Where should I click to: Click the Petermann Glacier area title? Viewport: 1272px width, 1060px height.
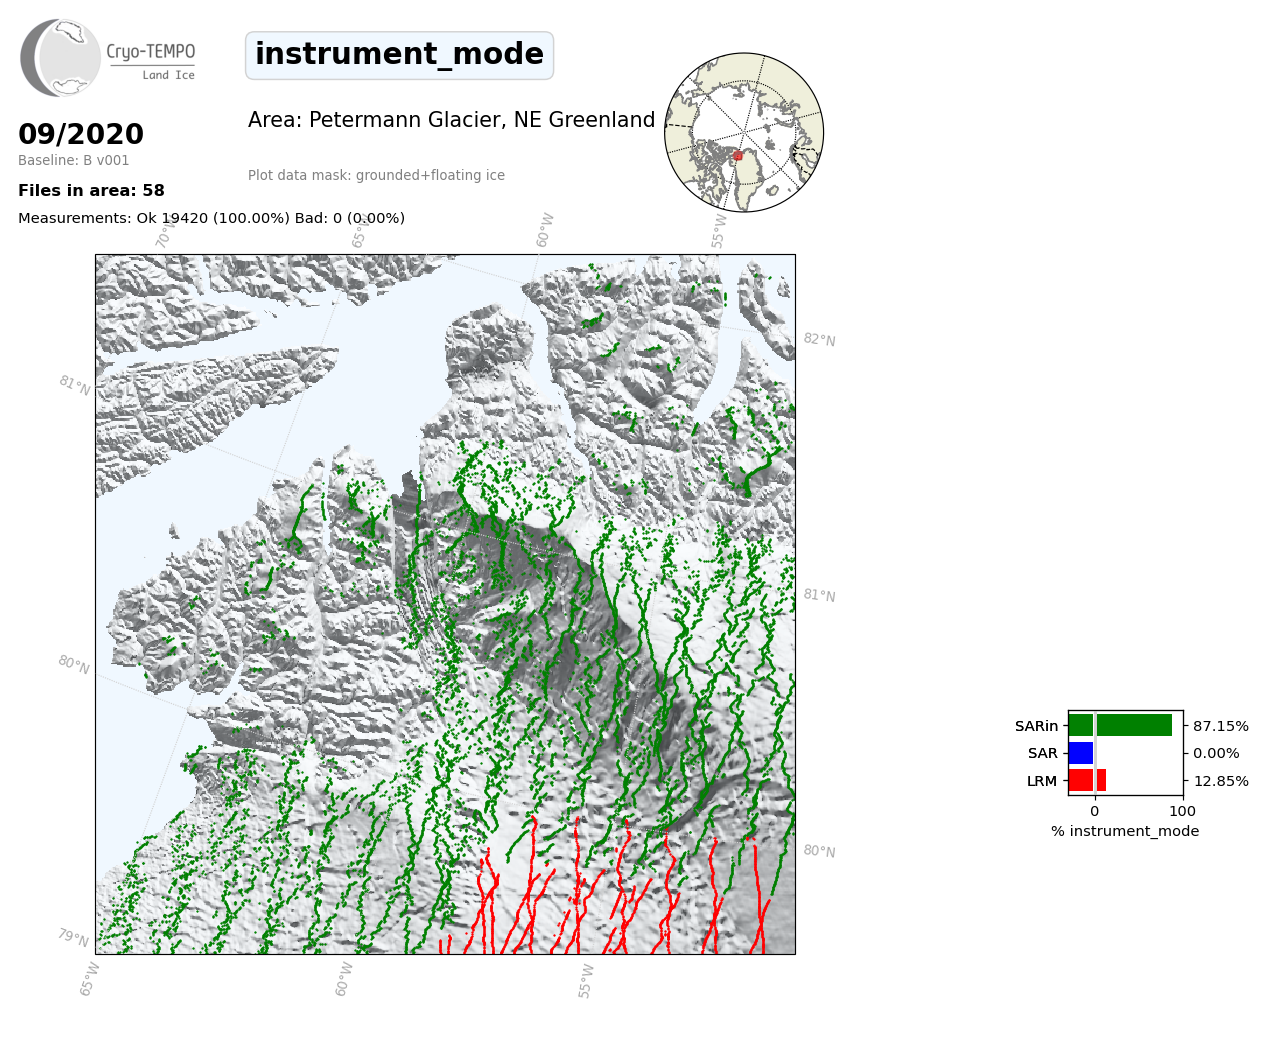451,120
